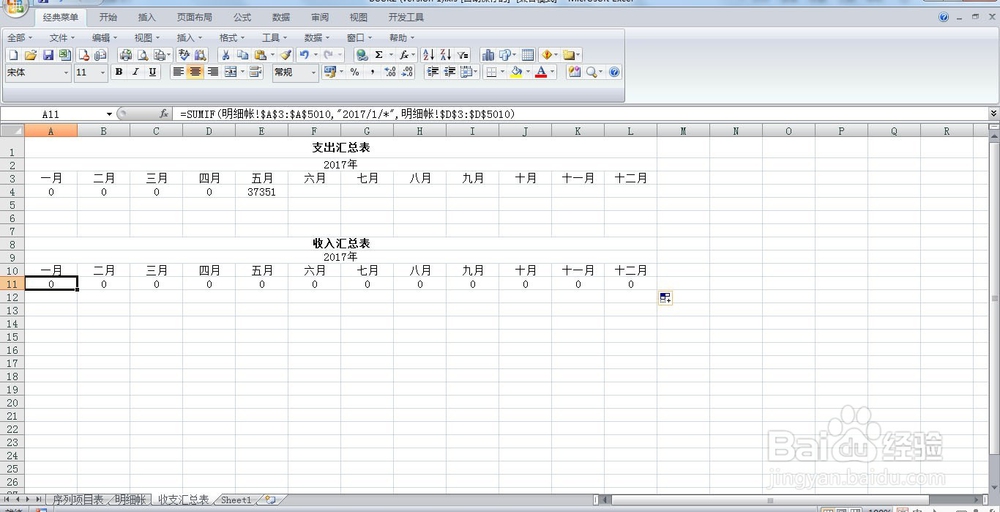1000x512 pixels.
Task: Open Insert Function with the fx toolbar icon
Action: [404, 55]
